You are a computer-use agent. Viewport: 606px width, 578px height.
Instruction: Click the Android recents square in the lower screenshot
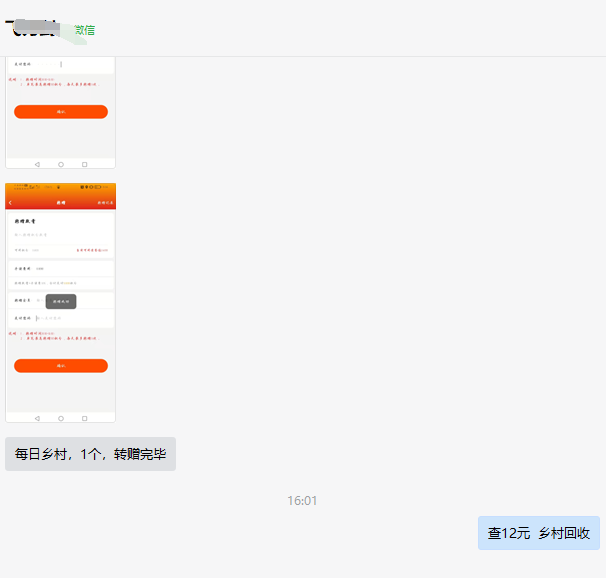[85, 417]
